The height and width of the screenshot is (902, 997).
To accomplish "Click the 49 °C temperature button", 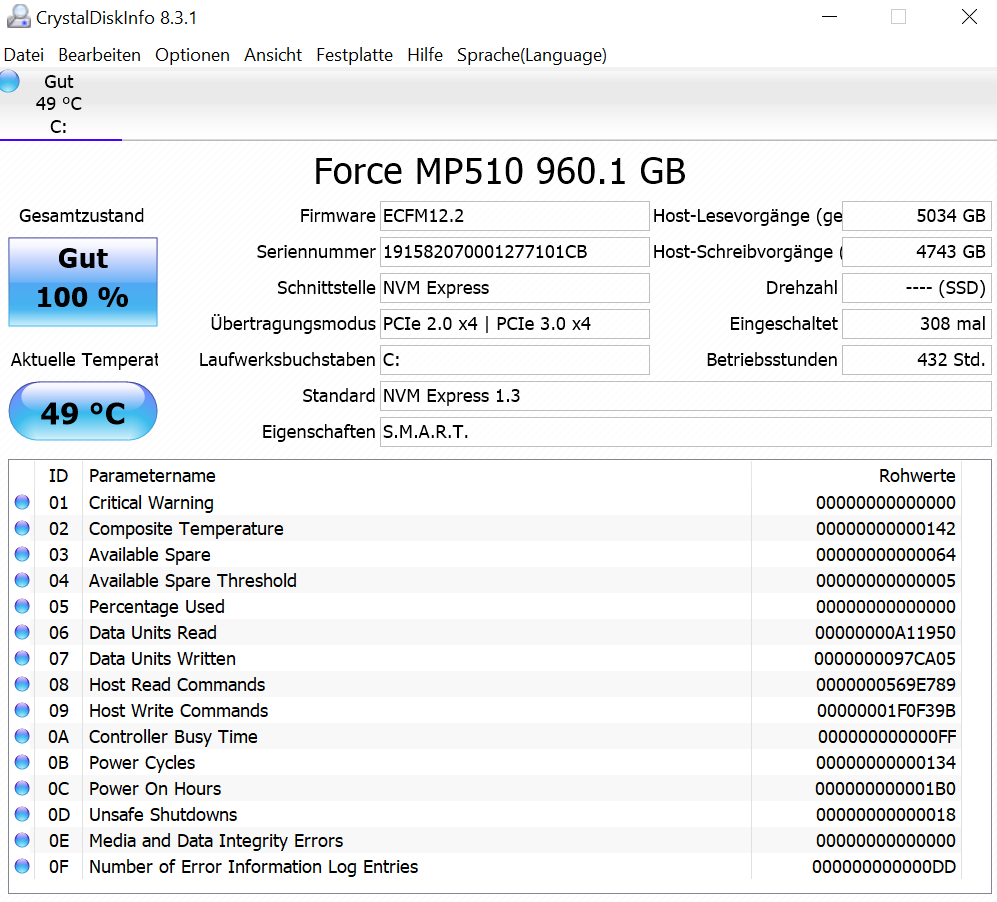I will (83, 412).
